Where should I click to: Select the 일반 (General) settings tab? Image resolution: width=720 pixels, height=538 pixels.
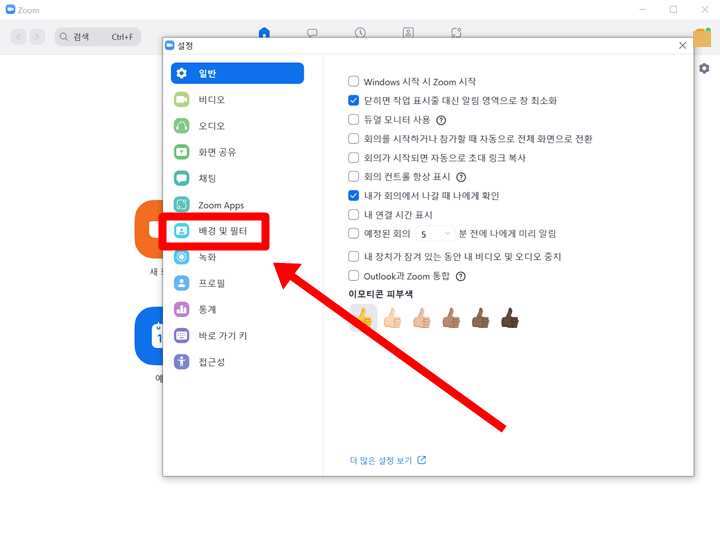tap(237, 73)
